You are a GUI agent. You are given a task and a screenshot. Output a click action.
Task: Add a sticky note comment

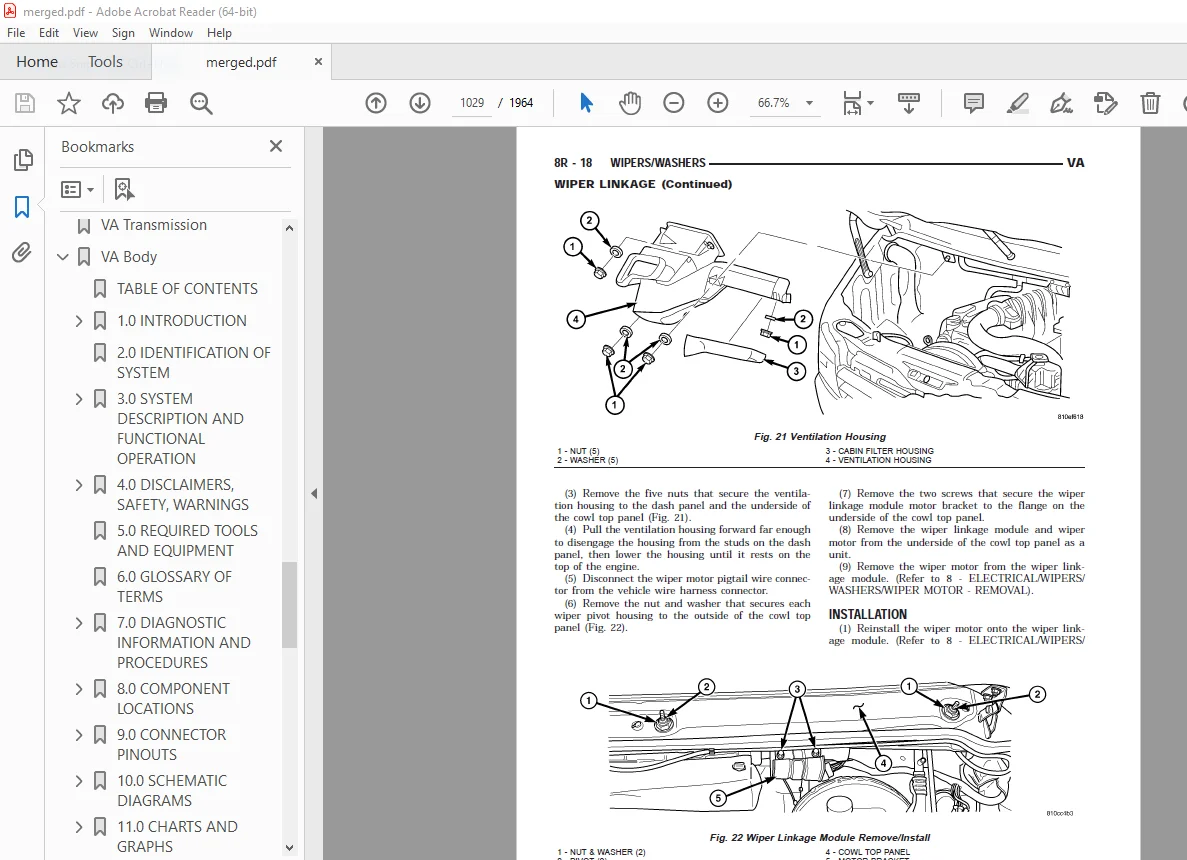tap(974, 103)
